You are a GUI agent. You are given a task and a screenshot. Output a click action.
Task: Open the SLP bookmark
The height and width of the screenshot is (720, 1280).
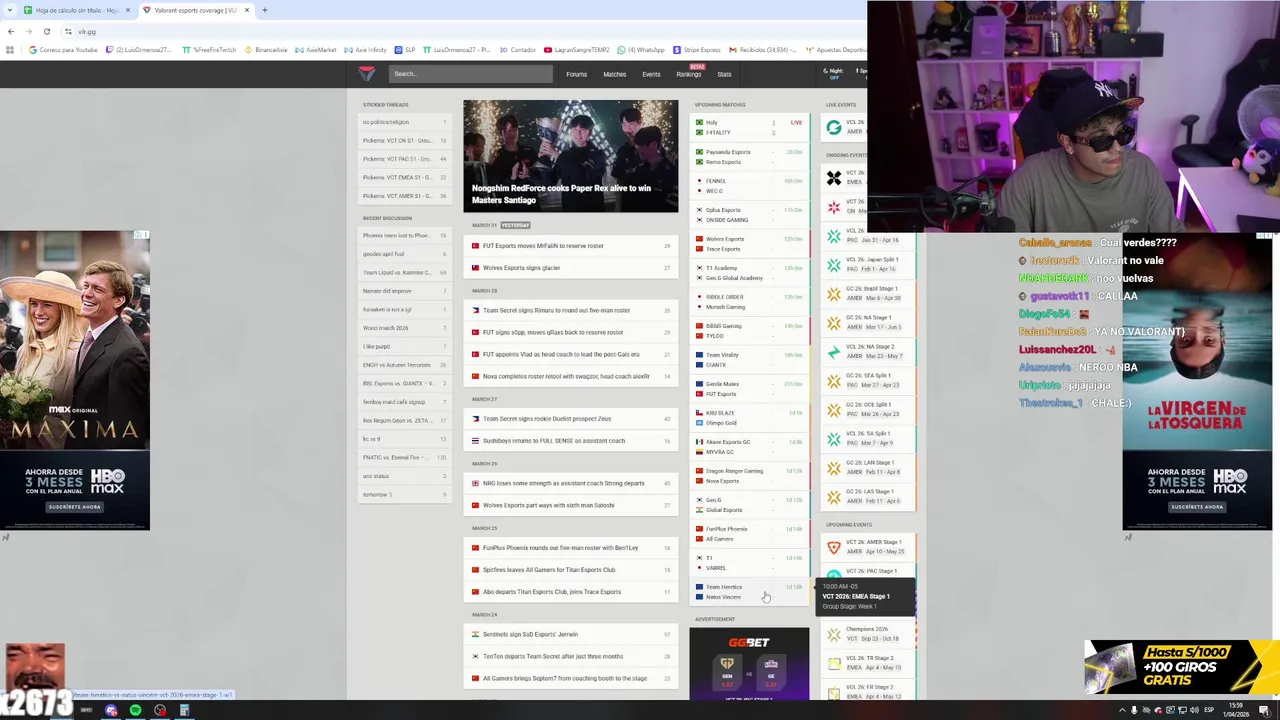[x=405, y=49]
